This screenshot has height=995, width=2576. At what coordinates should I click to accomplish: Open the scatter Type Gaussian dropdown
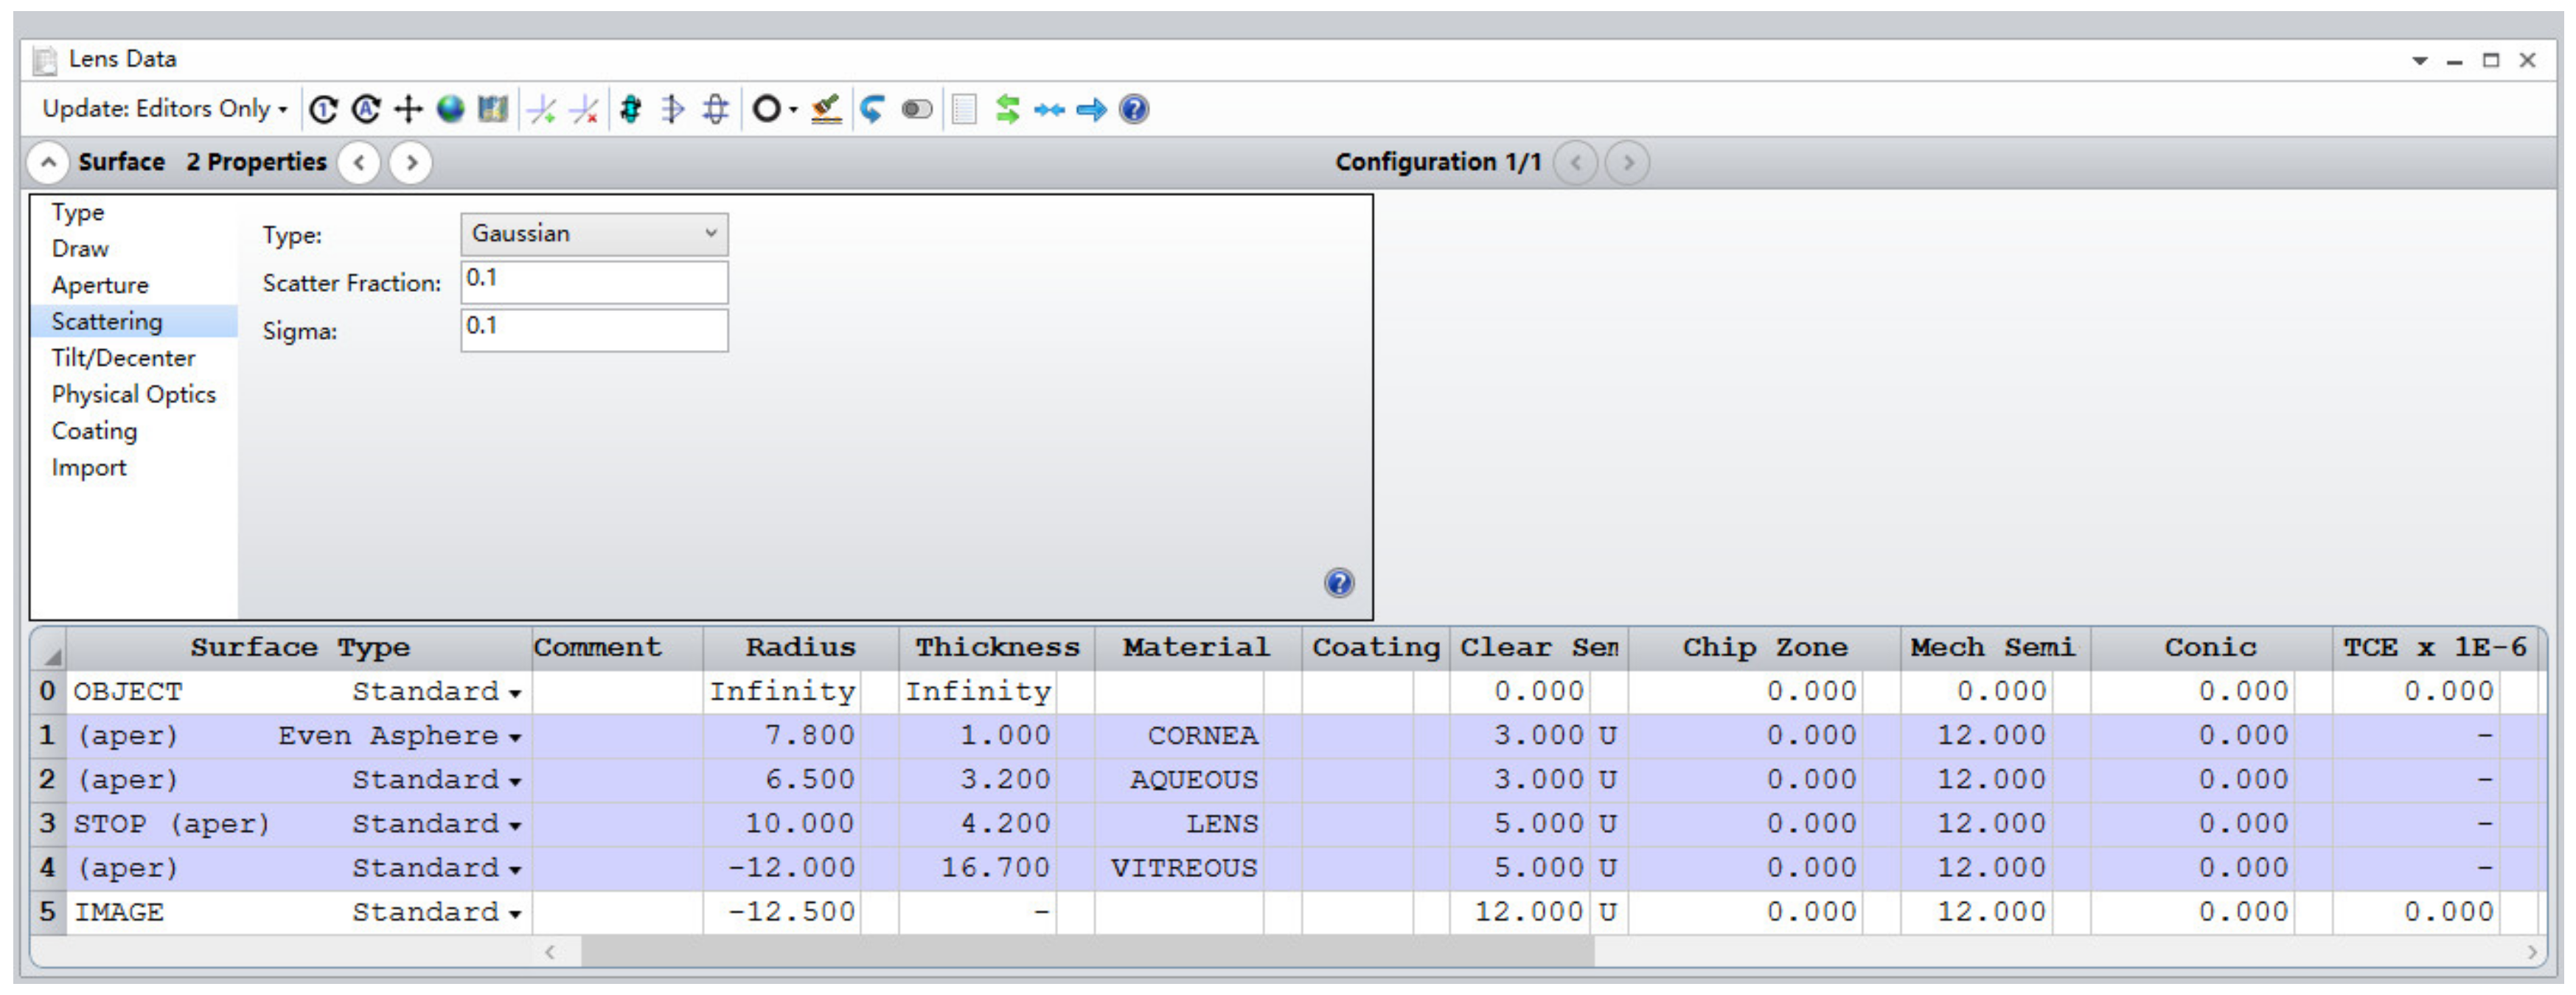click(x=594, y=234)
